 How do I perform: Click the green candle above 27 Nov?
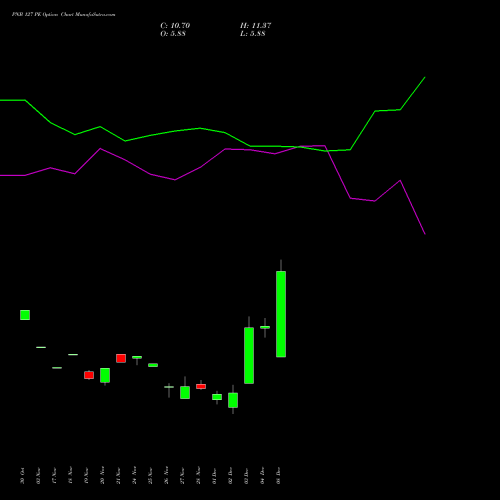[x=185, y=392]
